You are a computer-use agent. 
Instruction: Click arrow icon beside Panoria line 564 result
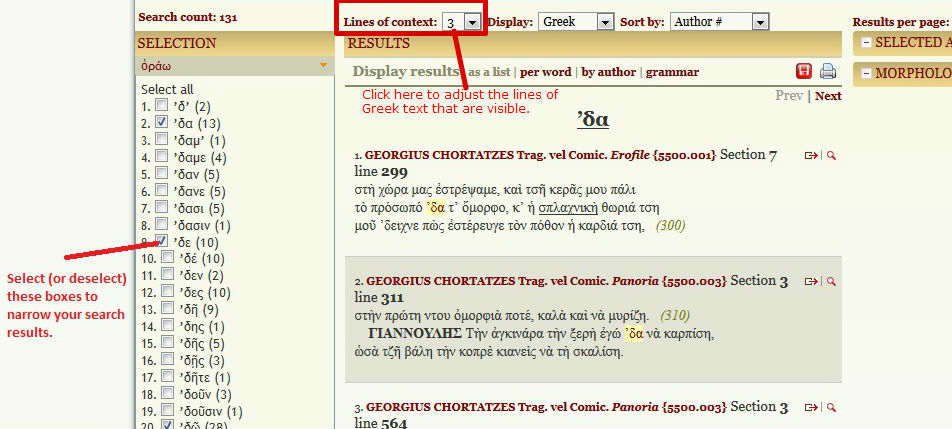click(x=811, y=408)
